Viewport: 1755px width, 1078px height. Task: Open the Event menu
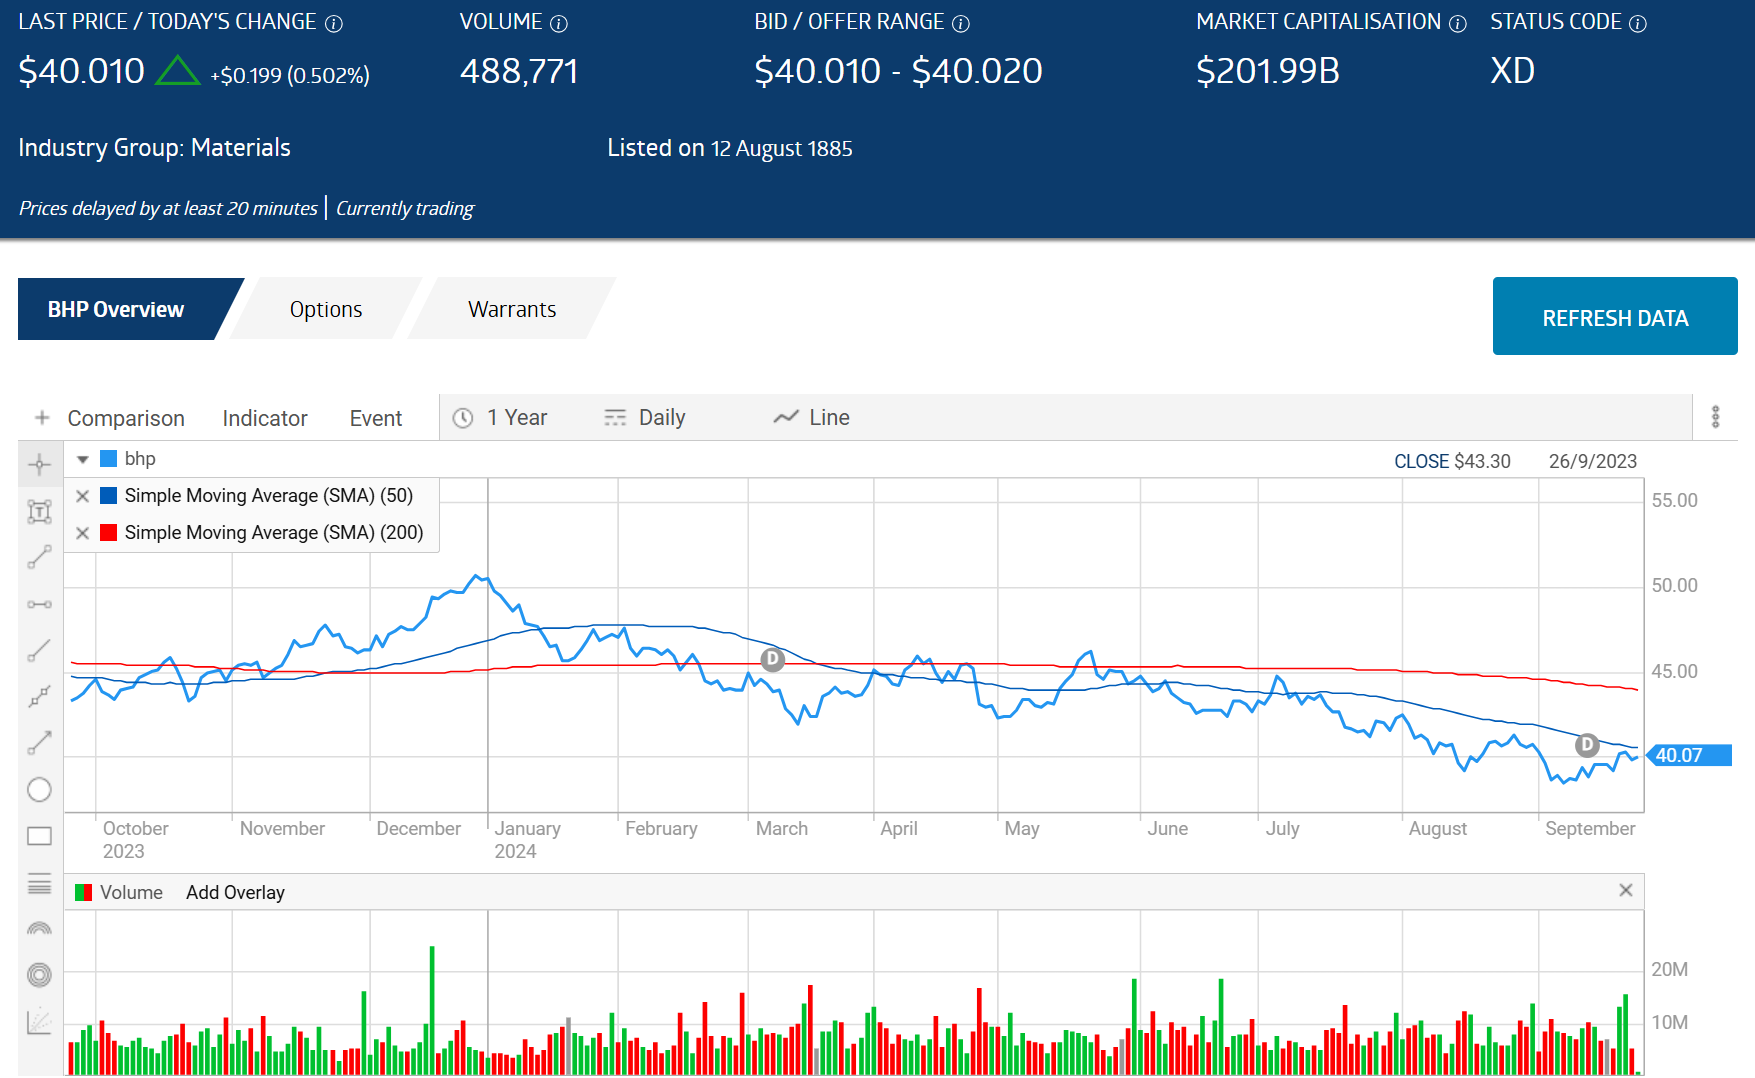[x=376, y=419]
